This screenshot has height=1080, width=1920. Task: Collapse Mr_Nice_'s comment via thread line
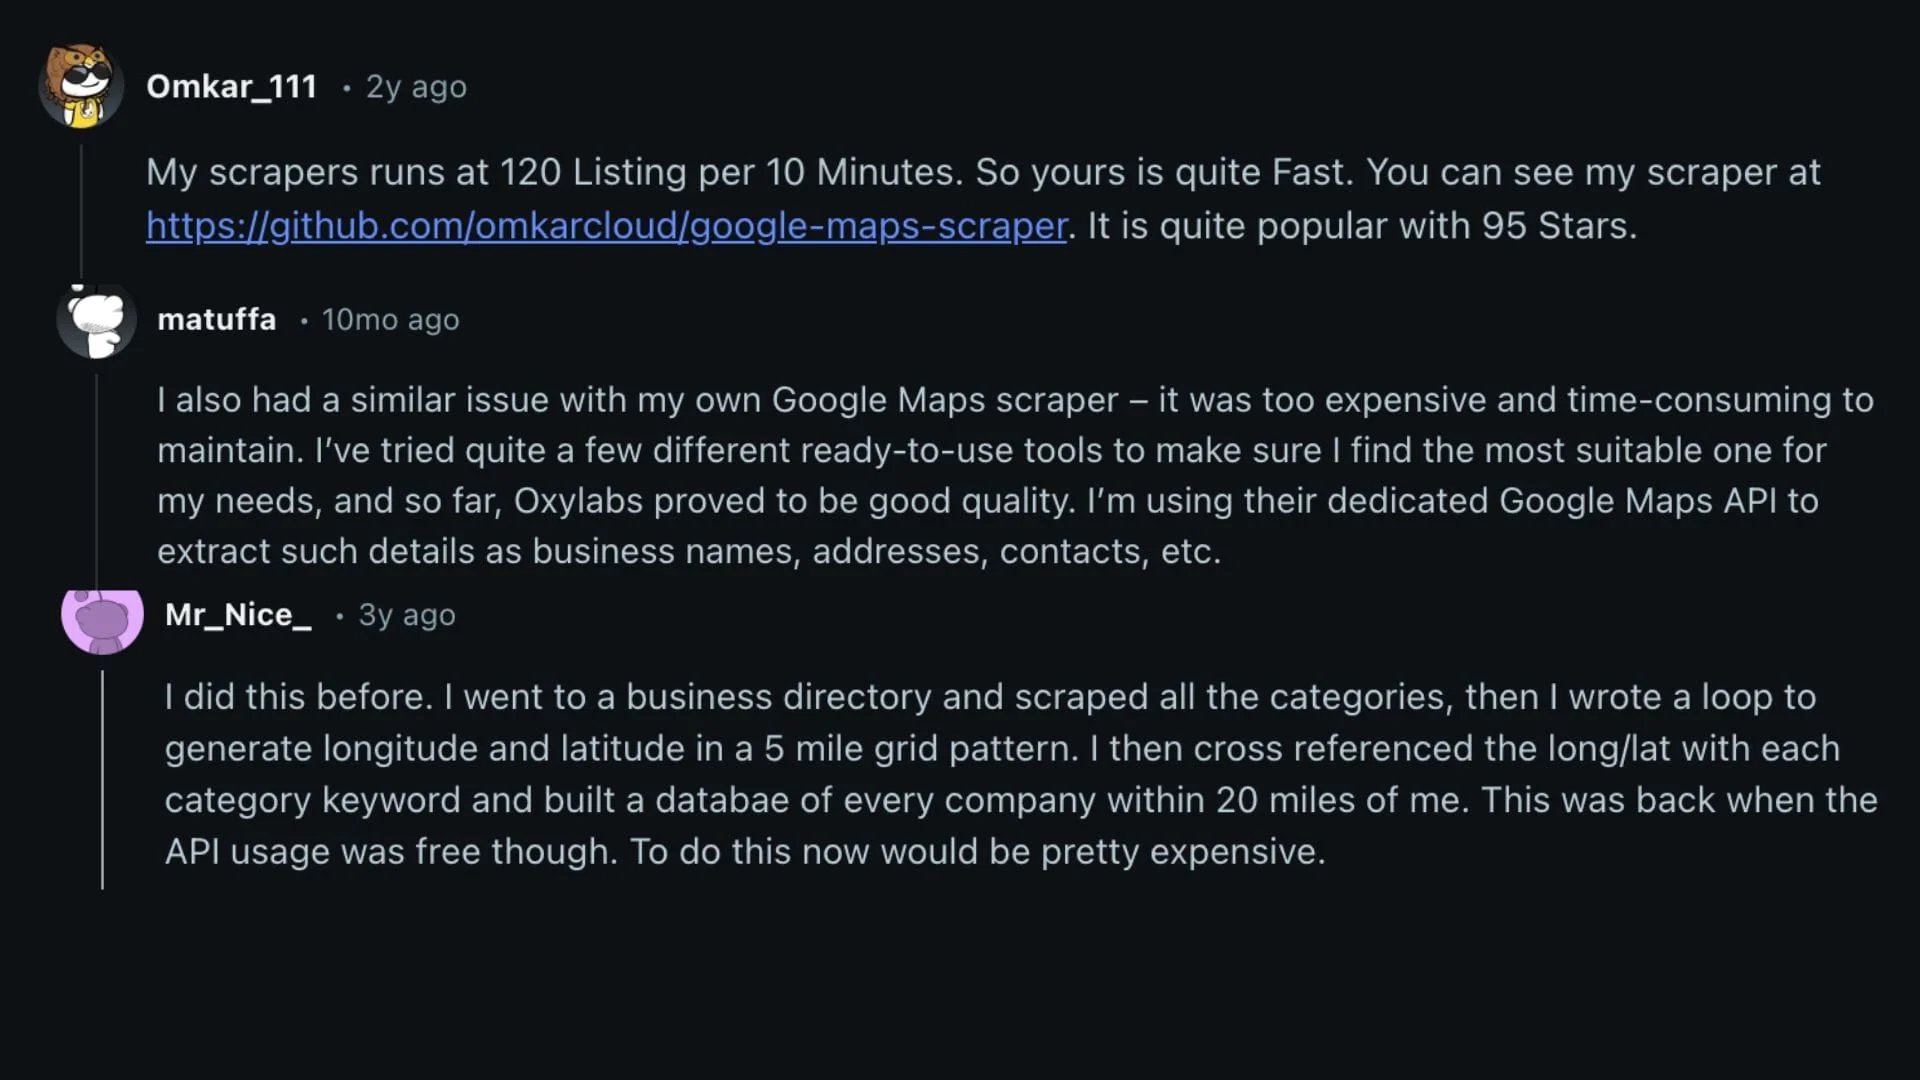tap(102, 780)
